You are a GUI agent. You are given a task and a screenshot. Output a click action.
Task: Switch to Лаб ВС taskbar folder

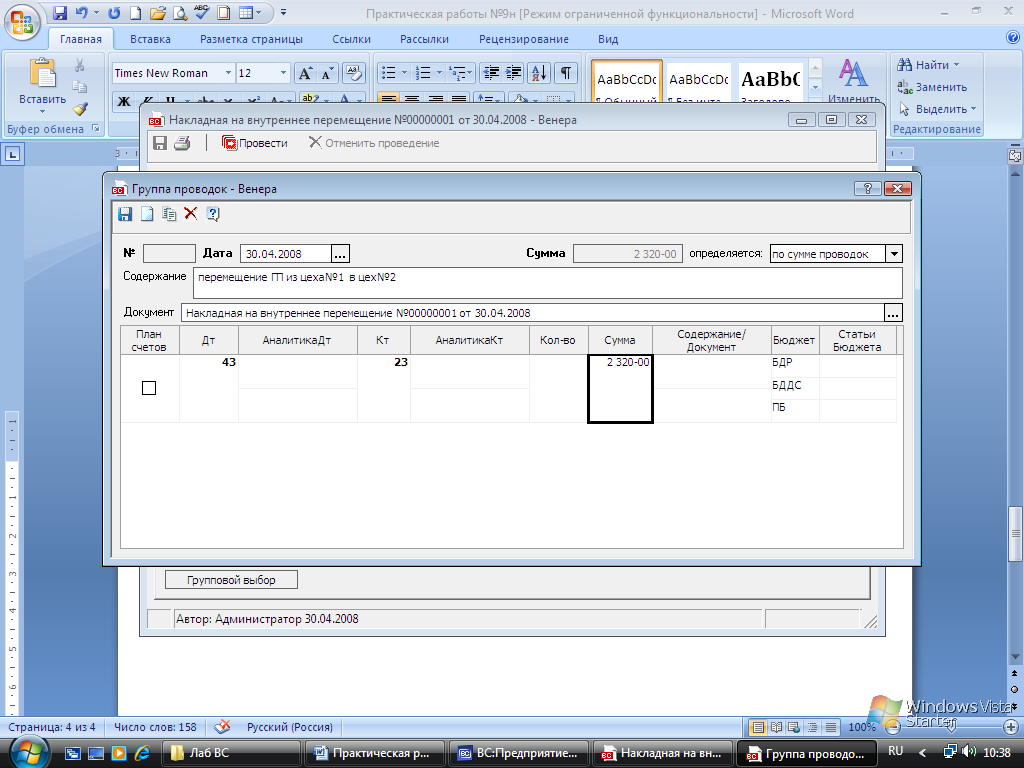pyautogui.click(x=230, y=753)
